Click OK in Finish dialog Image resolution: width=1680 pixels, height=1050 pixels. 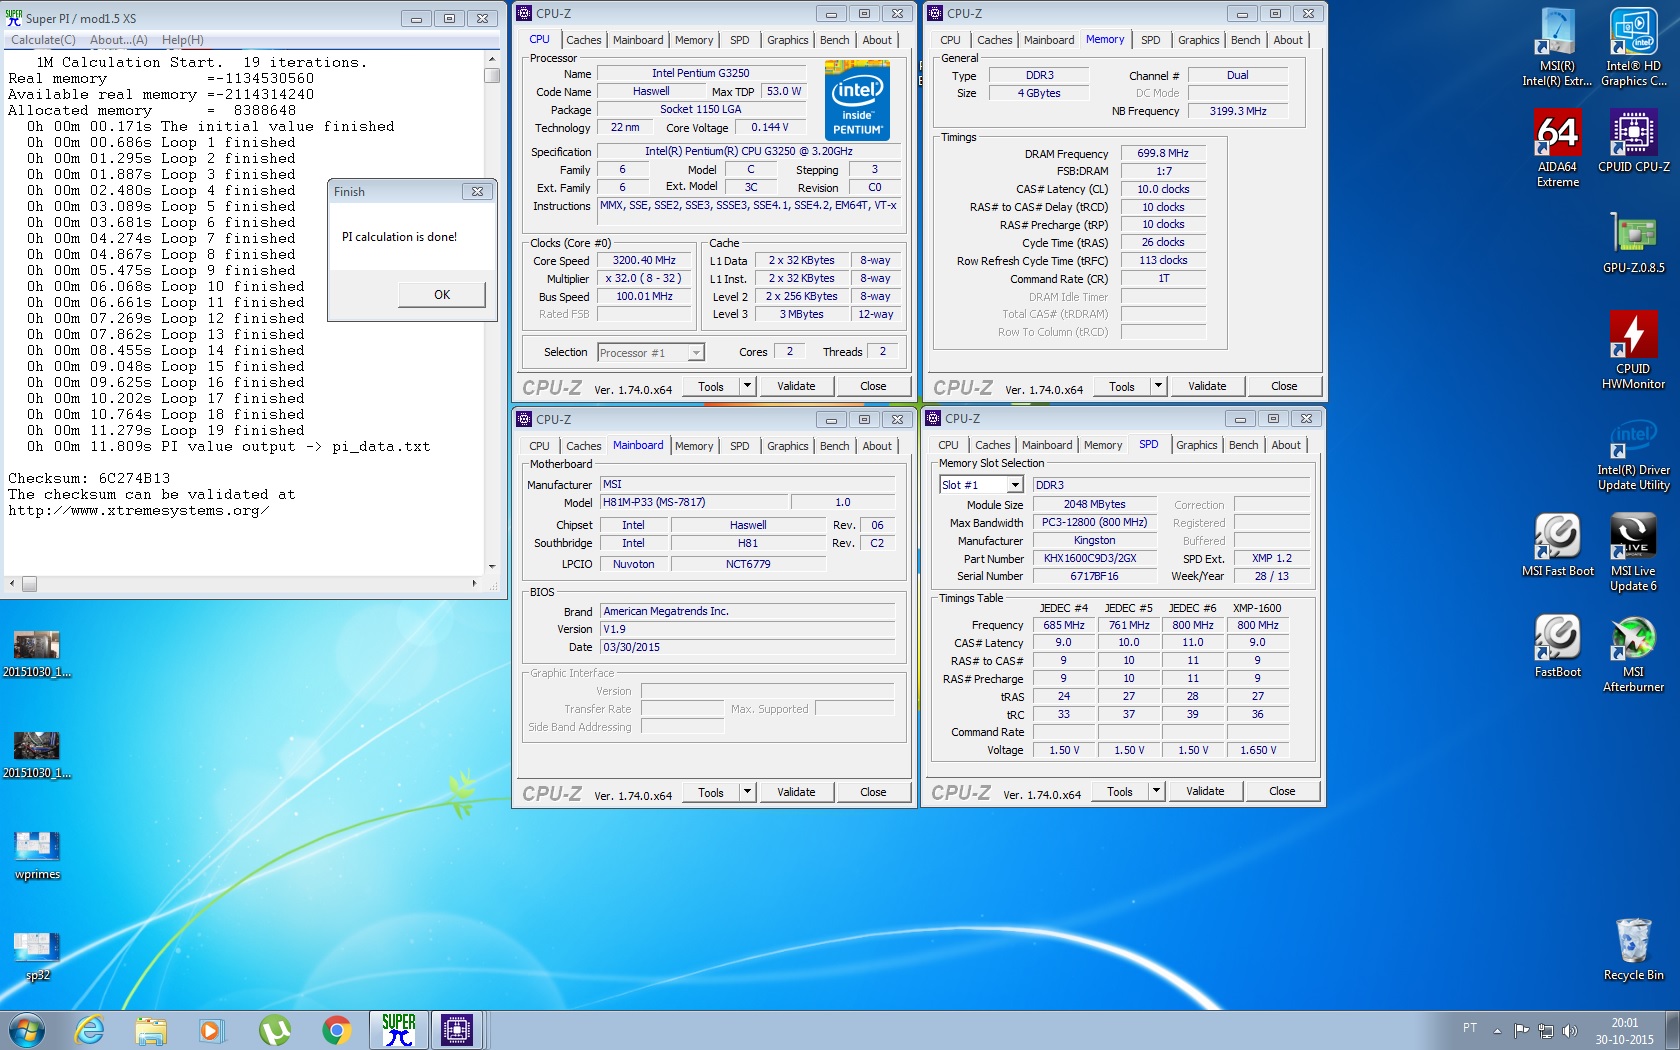coord(442,295)
